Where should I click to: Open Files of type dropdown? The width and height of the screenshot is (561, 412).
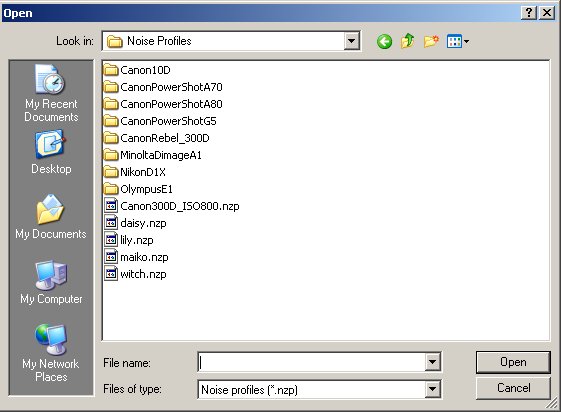click(432, 389)
